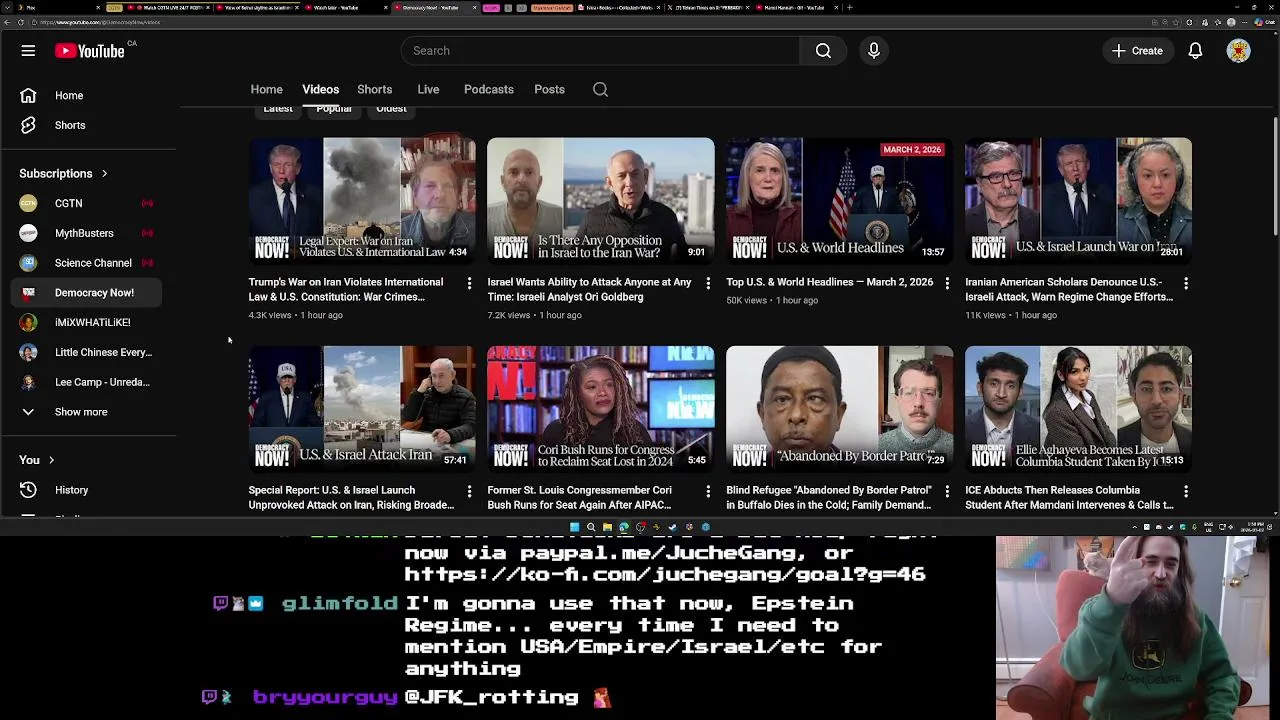Sort videos by Oldest chip
The width and height of the screenshot is (1280, 720).
pyautogui.click(x=391, y=110)
